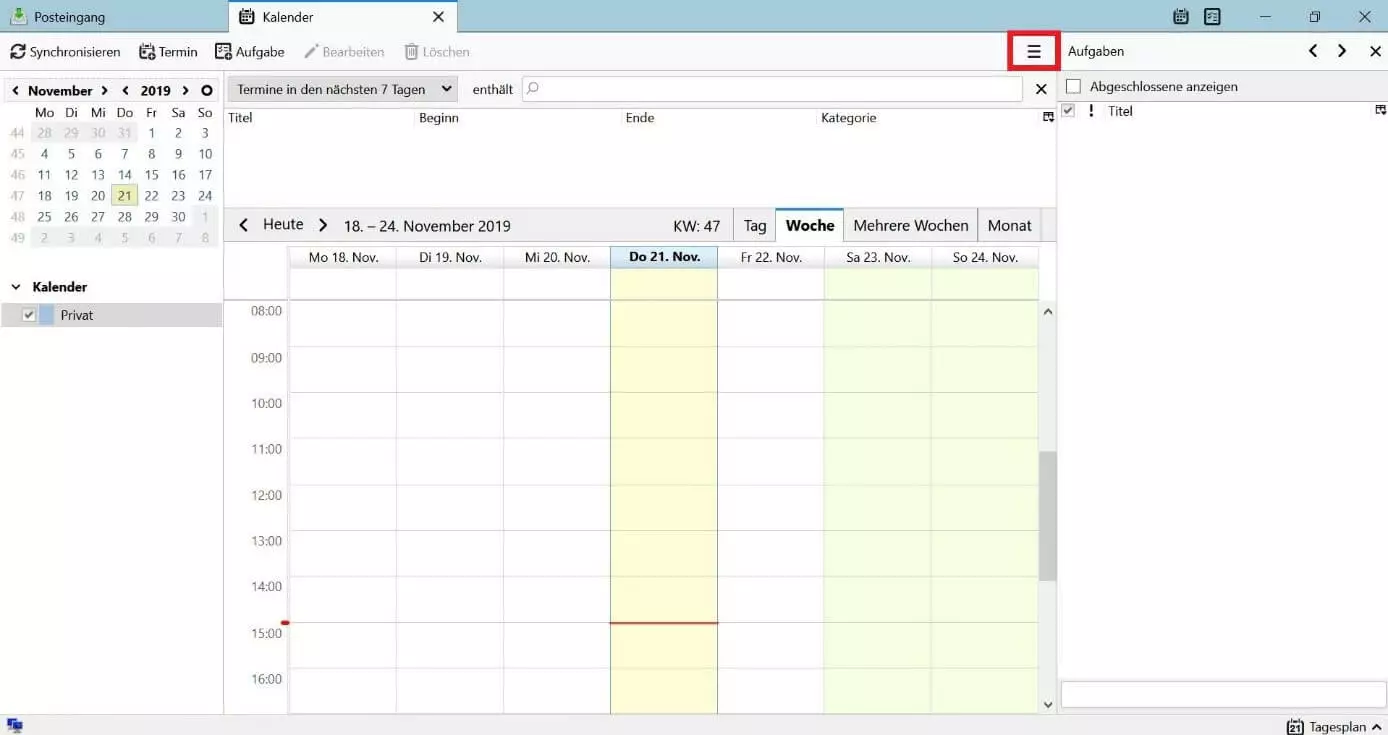Open tasks tab icon in title bar

(1213, 17)
